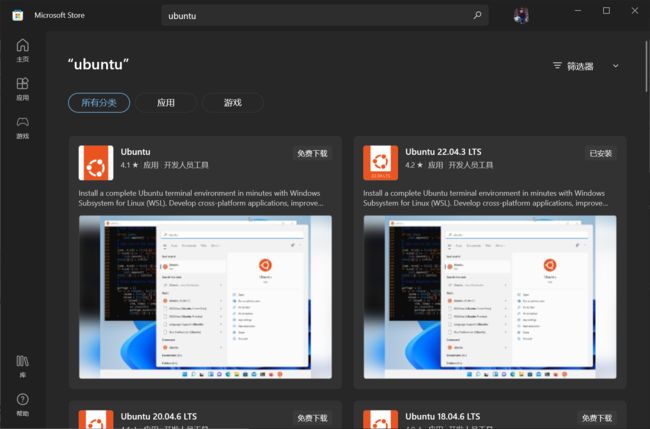Click the 4.1 star rating under Ubuntu

coord(129,165)
